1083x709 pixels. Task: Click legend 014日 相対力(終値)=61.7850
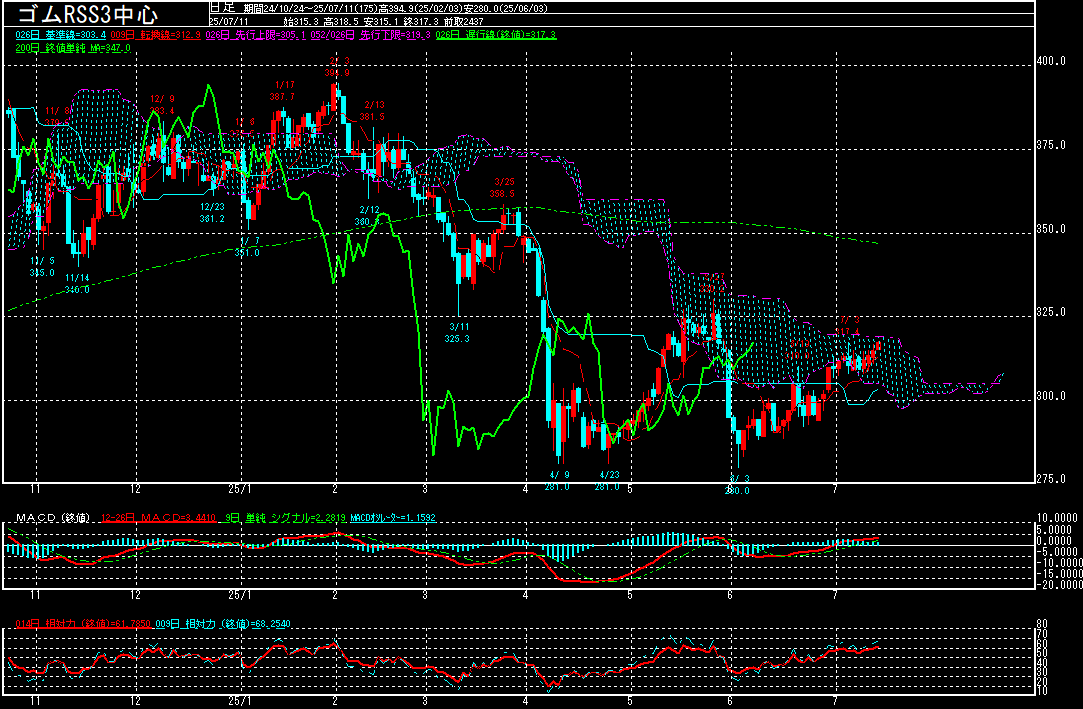click(83, 624)
